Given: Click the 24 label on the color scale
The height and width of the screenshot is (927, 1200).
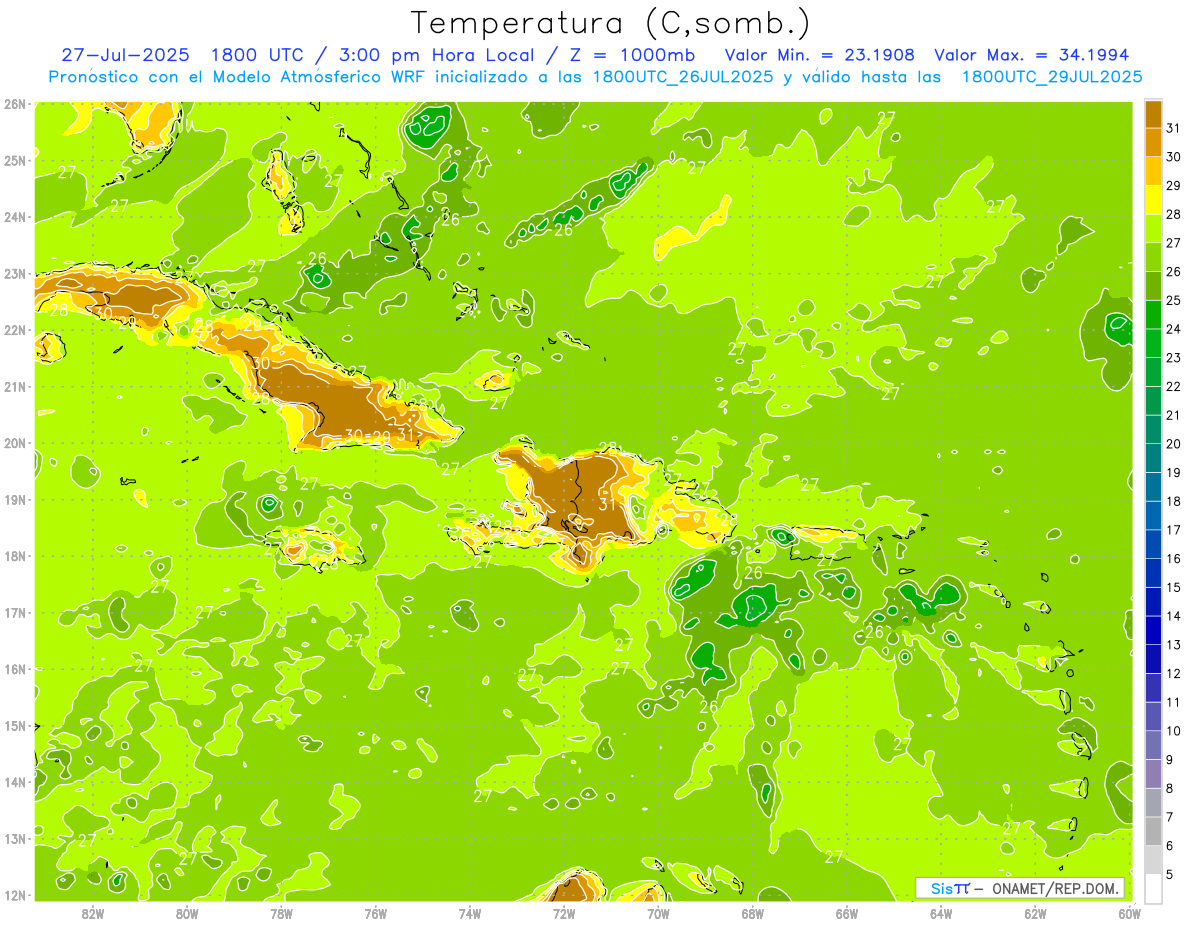Looking at the screenshot, I should click(x=1174, y=329).
